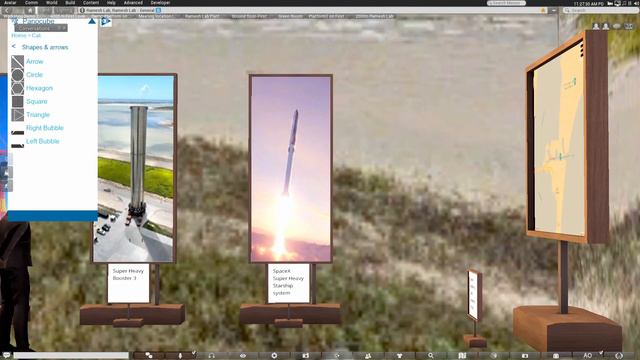The height and width of the screenshot is (360, 640).
Task: Click the Circle shape icon
Action: pos(17,75)
